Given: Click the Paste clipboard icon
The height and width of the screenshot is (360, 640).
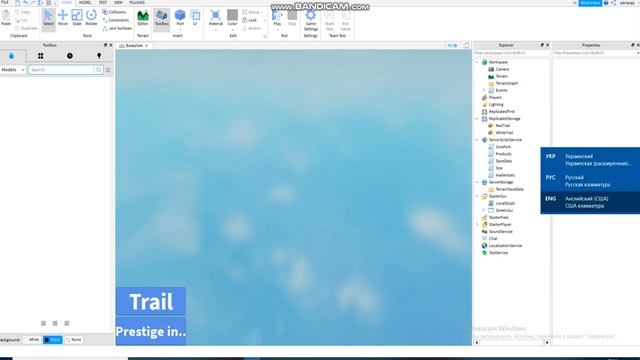Looking at the screenshot, I should pos(6,18).
